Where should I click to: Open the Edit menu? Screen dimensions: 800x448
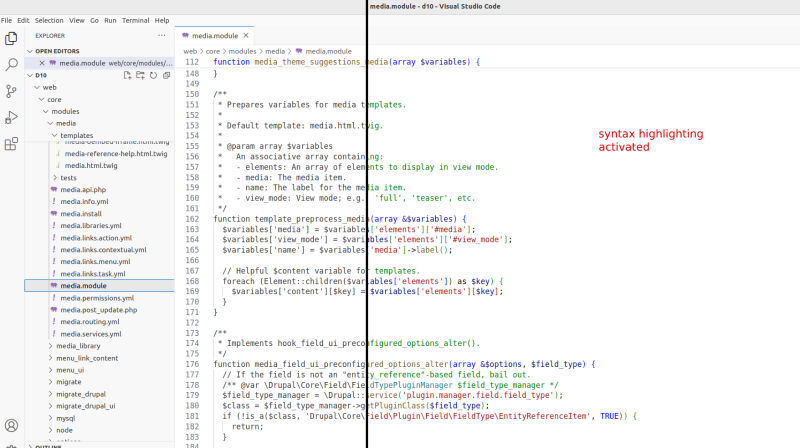[x=23, y=20]
